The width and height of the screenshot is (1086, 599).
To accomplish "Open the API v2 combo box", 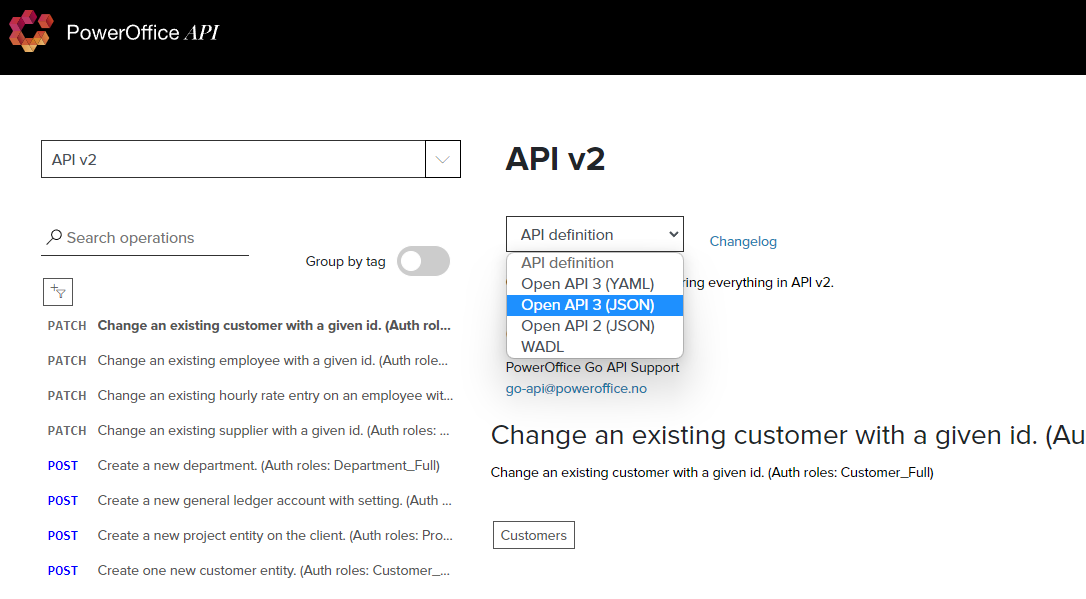I will click(233, 159).
